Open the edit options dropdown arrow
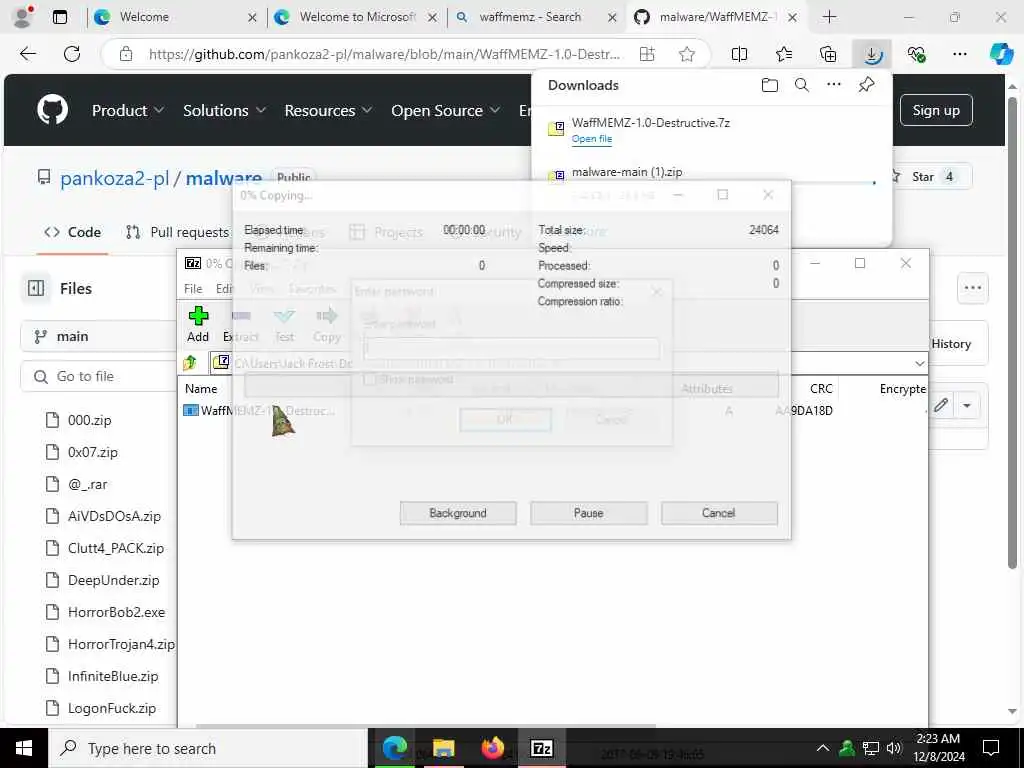1024x768 pixels. (967, 406)
